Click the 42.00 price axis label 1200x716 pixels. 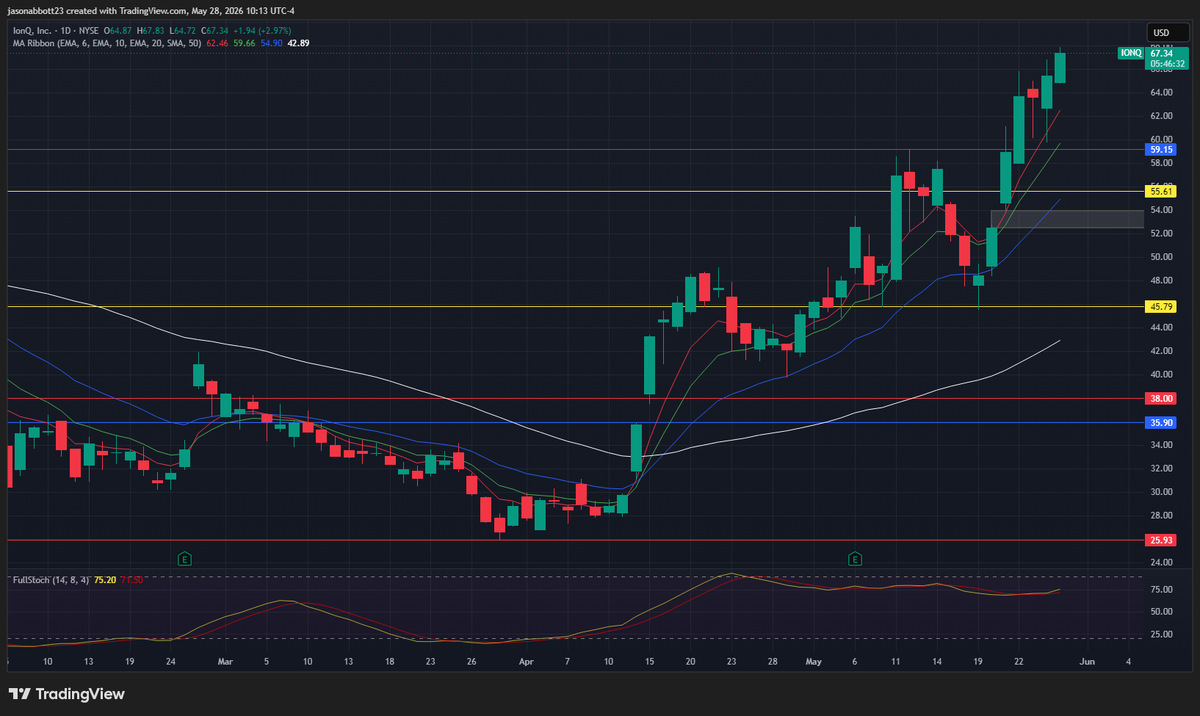pyautogui.click(x=1161, y=351)
